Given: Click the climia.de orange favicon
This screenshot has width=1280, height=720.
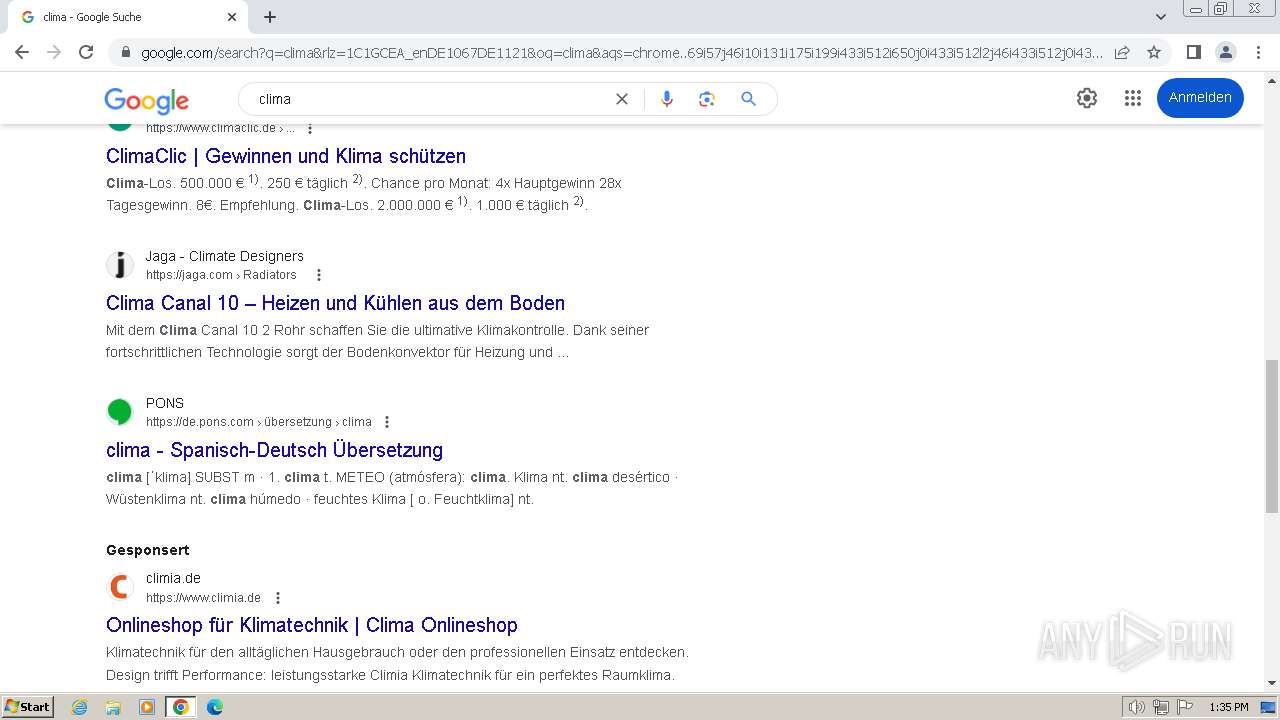Looking at the screenshot, I should [120, 587].
